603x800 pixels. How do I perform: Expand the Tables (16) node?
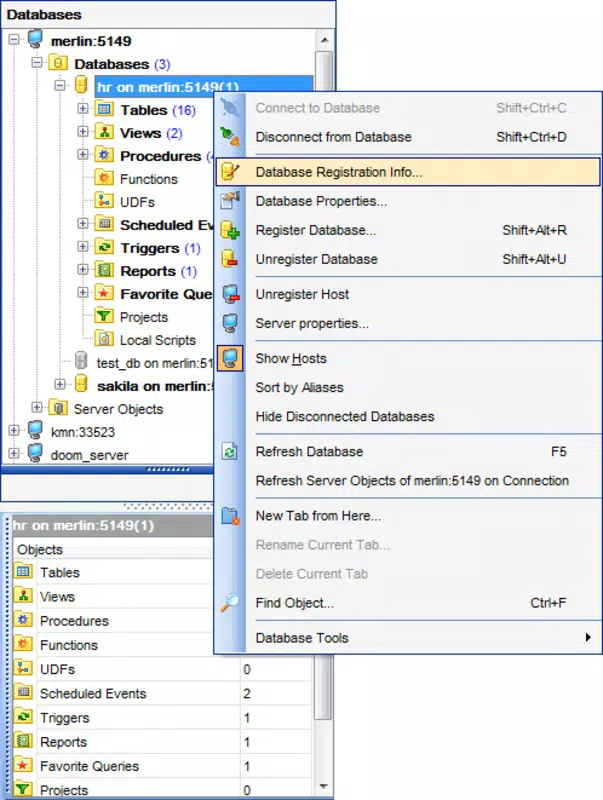[x=83, y=109]
